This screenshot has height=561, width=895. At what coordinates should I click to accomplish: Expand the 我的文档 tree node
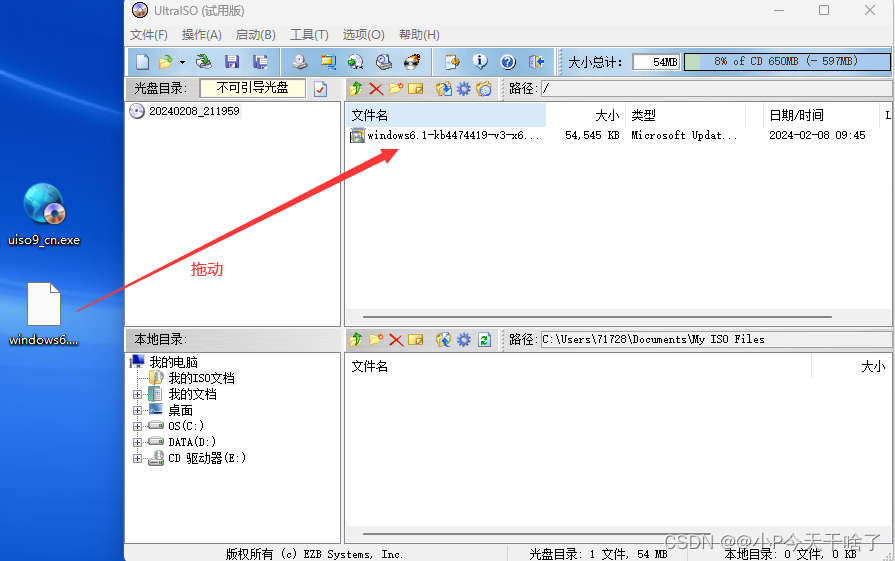[137, 394]
